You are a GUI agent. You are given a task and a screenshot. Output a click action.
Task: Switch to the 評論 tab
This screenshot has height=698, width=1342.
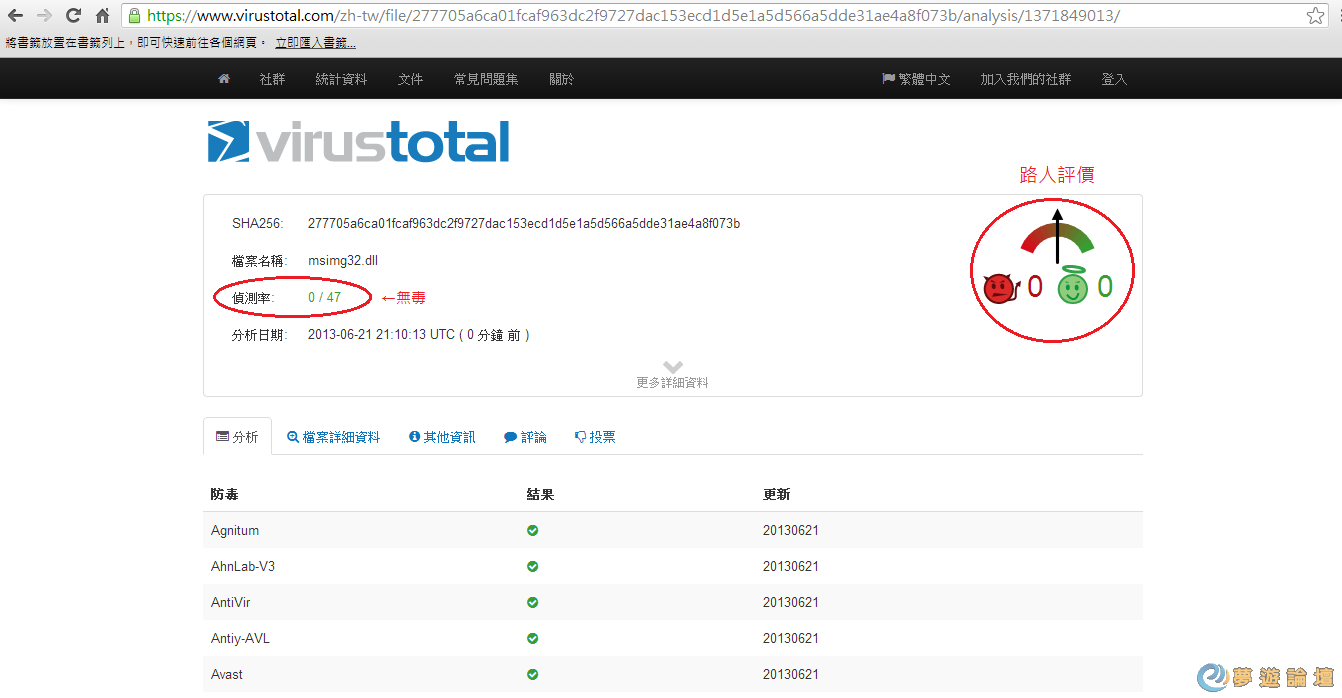525,437
